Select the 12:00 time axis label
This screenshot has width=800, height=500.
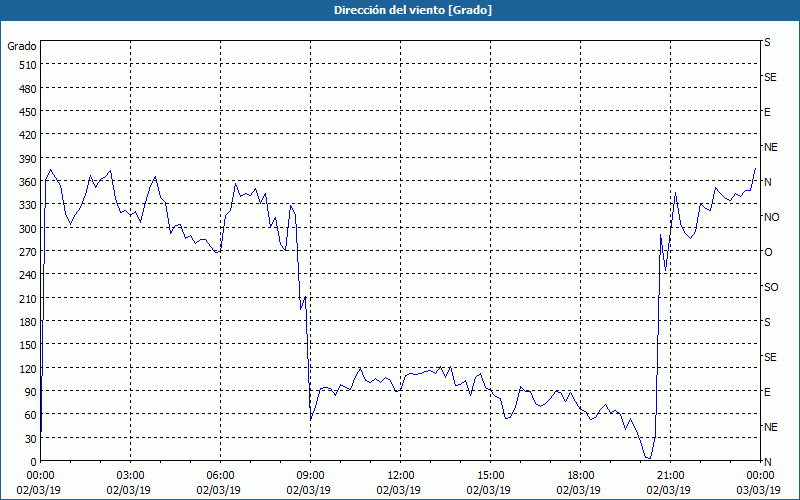[401, 476]
